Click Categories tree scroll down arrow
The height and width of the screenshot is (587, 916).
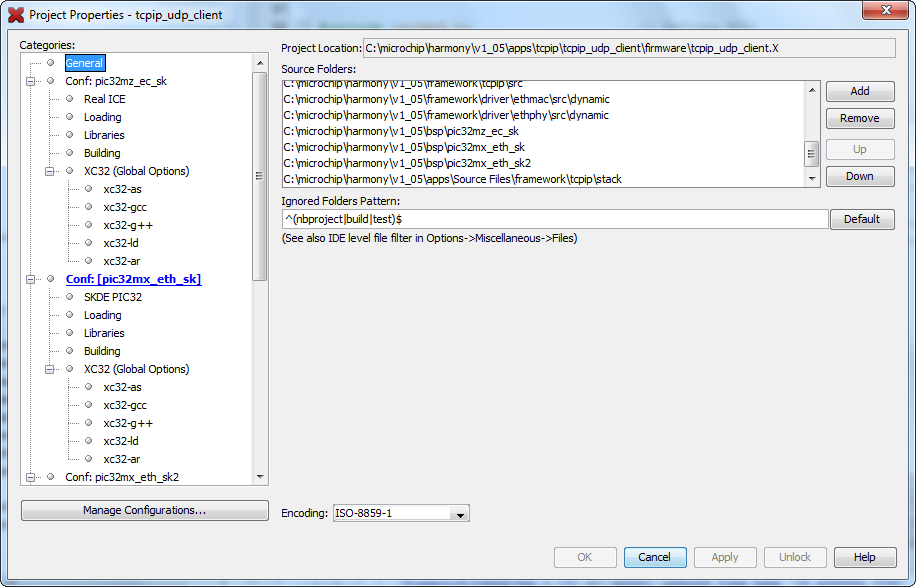(x=260, y=477)
